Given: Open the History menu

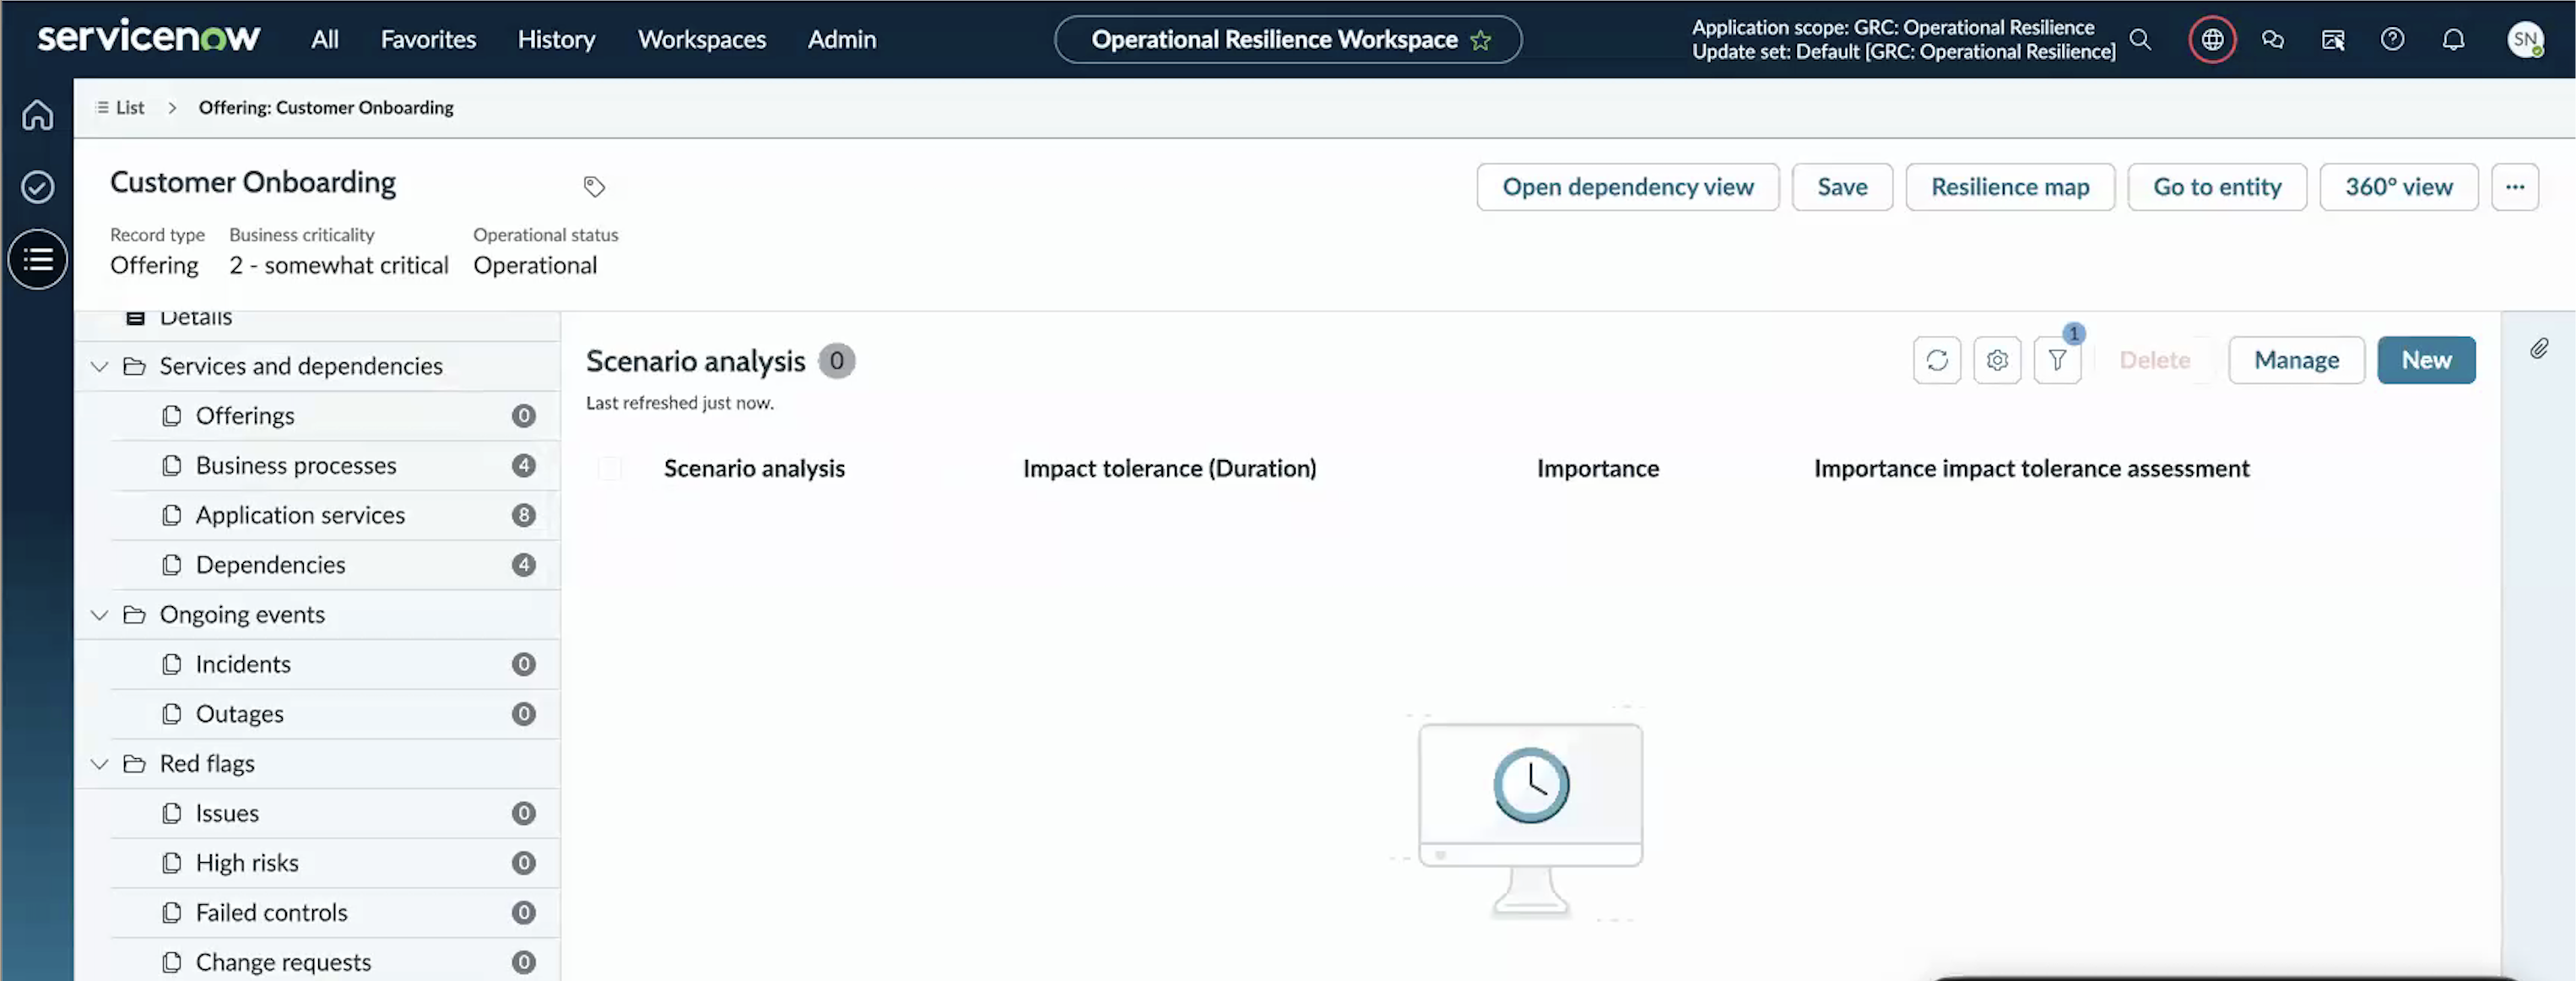Looking at the screenshot, I should point(556,39).
